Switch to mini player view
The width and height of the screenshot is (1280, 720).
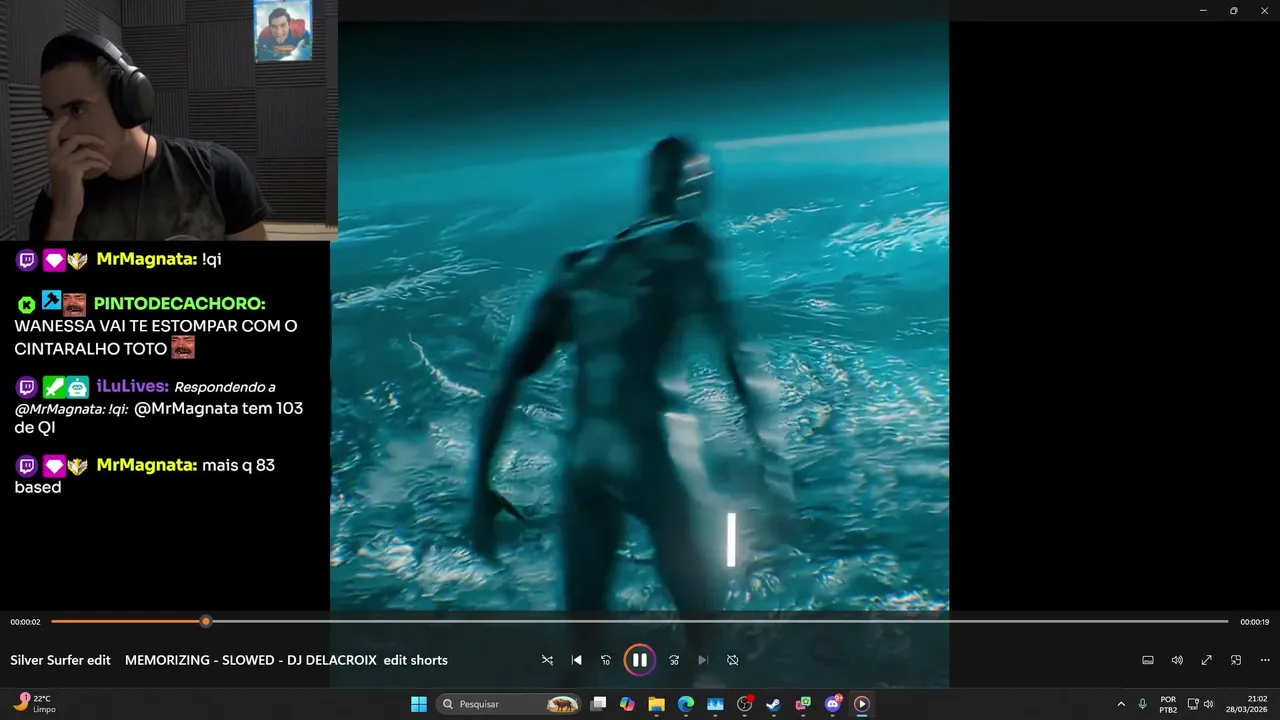(1236, 660)
